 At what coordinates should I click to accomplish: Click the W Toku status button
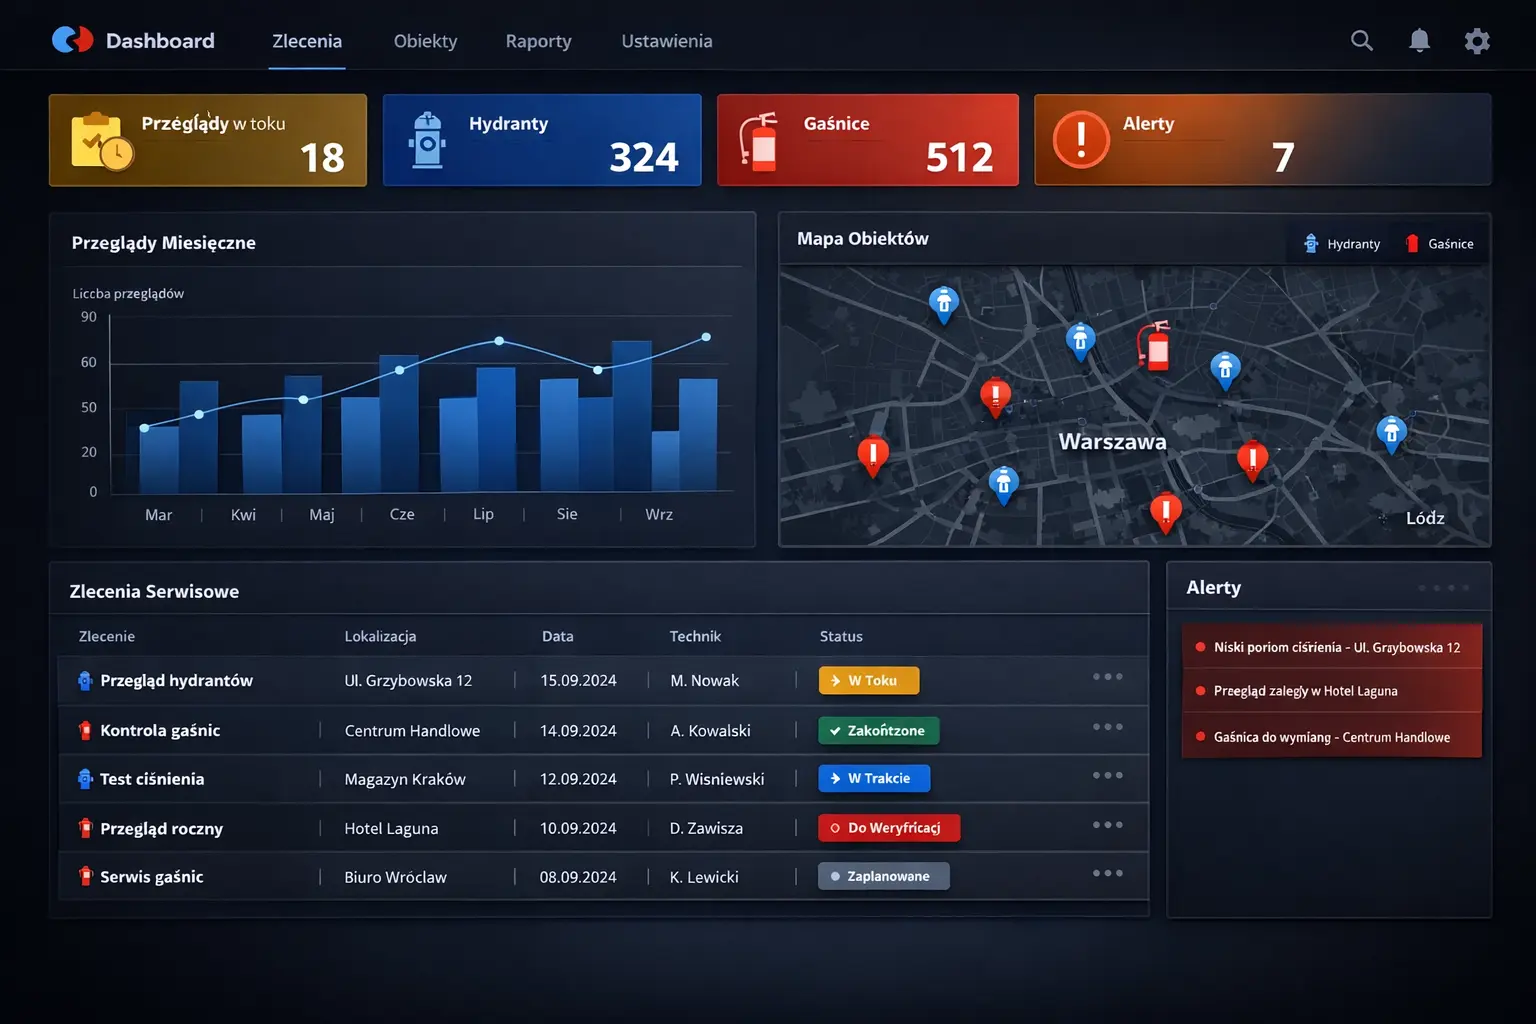(x=868, y=680)
